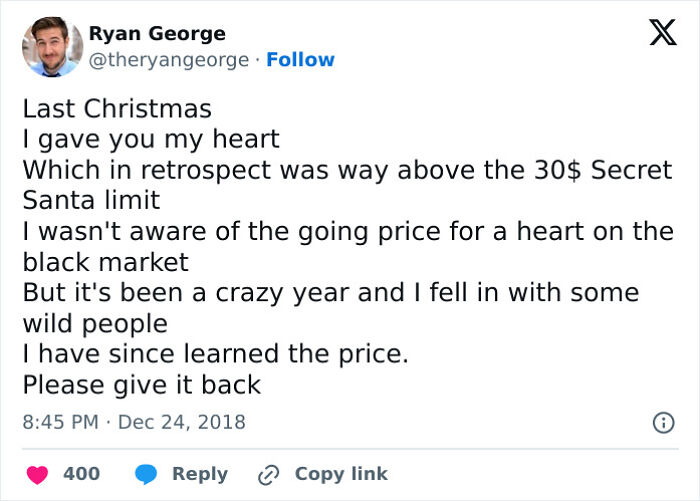Click the "Please give it back" line
The height and width of the screenshot is (501, 700).
pos(141,385)
